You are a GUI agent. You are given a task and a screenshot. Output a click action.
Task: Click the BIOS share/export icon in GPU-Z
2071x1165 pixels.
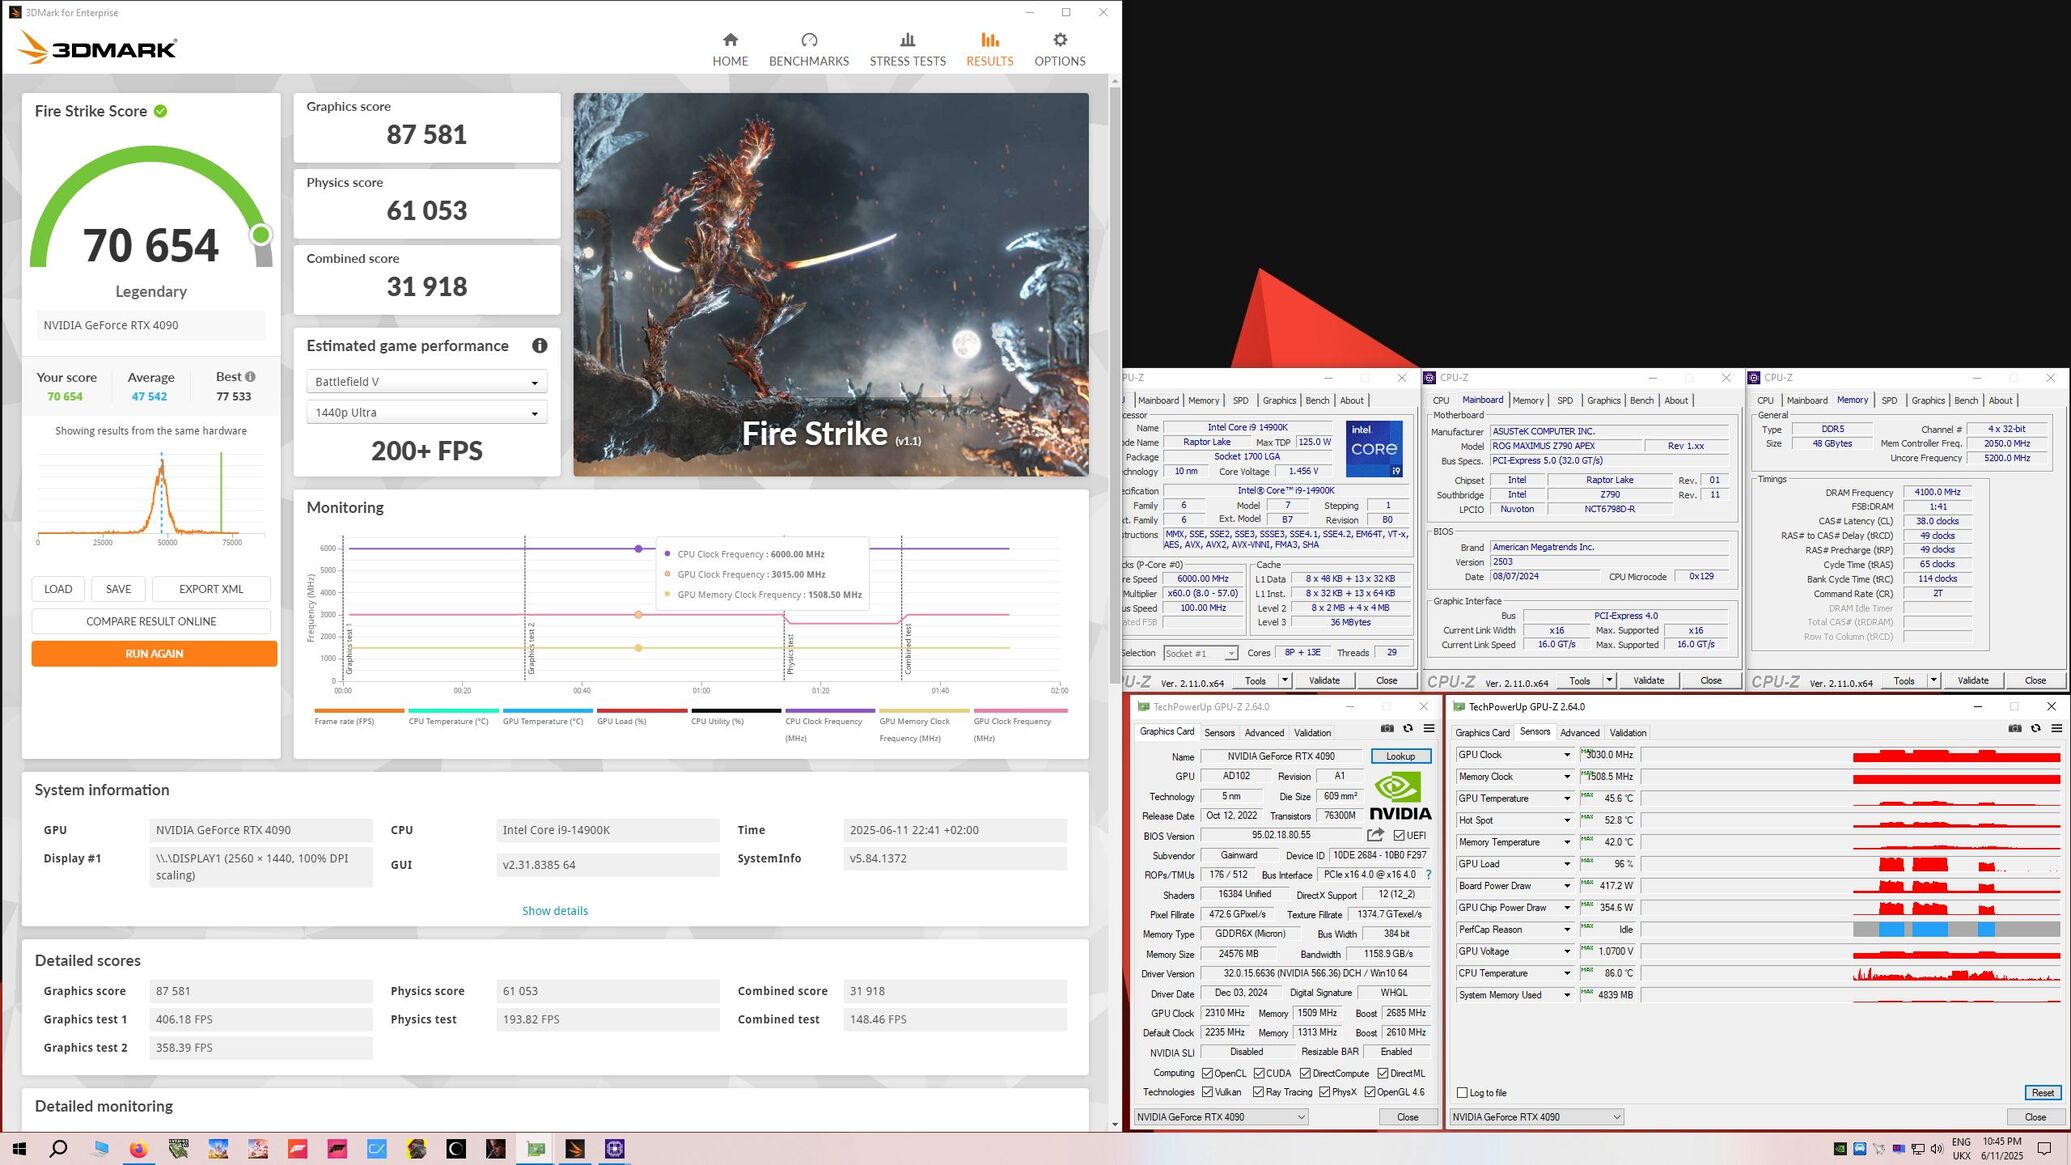1376,835
